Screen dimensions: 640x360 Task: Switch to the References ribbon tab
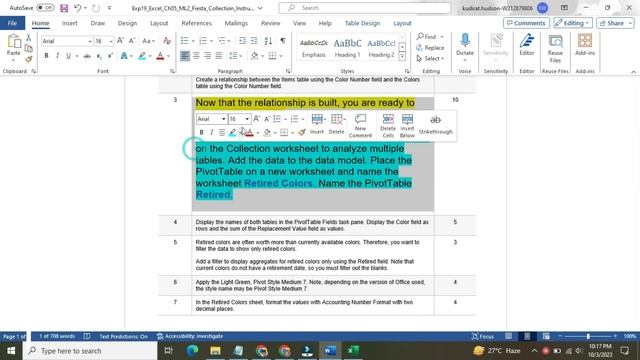point(196,23)
